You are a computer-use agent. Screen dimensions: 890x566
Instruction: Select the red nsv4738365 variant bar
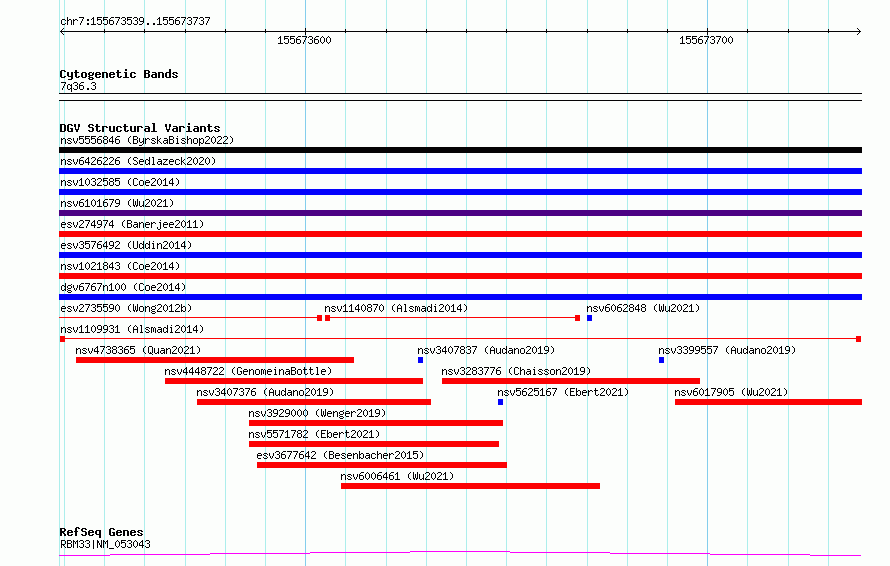[215, 360]
